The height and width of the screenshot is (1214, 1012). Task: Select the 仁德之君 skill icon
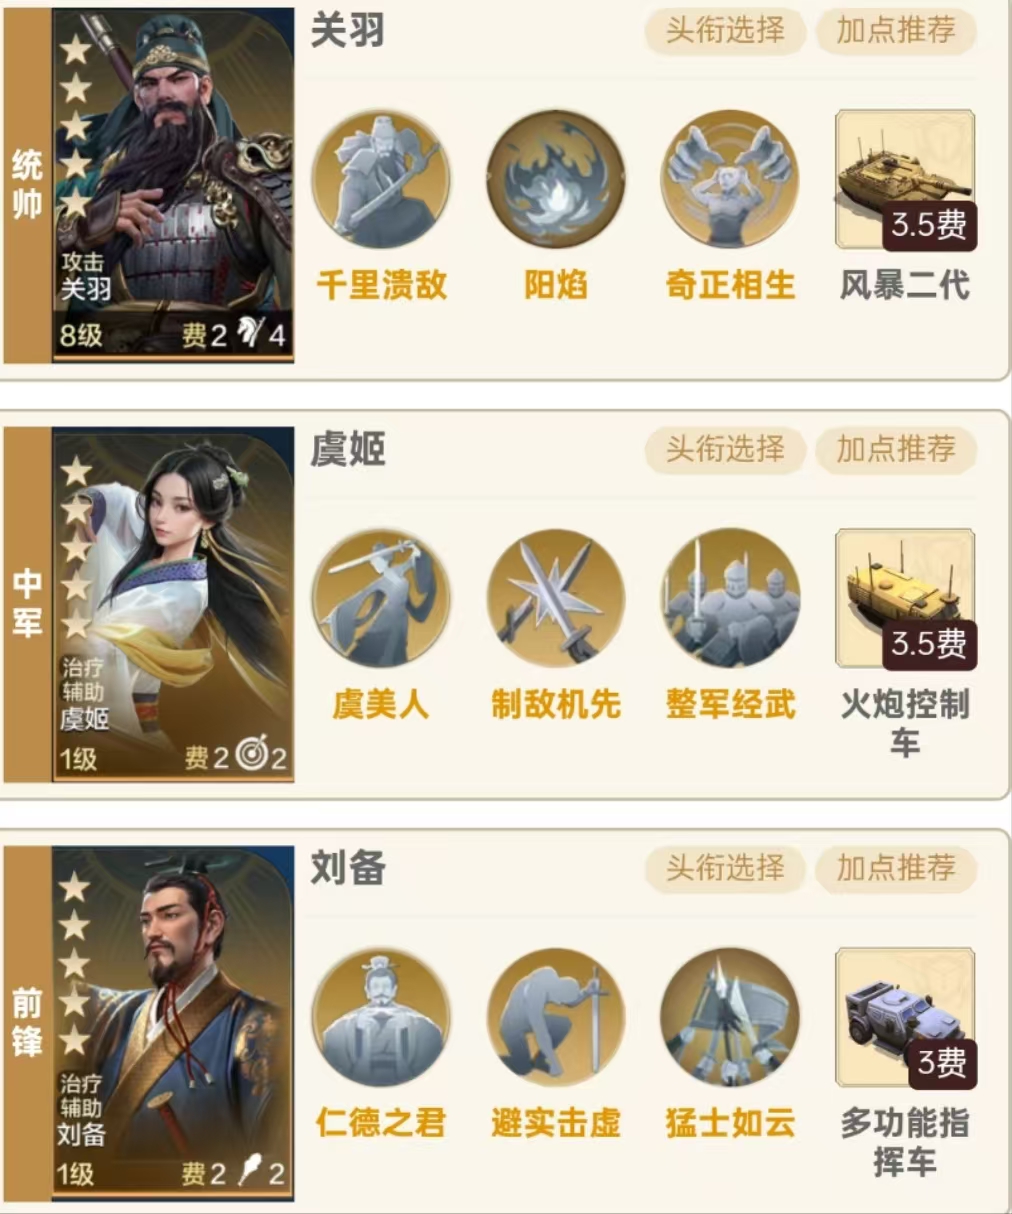(x=380, y=1018)
